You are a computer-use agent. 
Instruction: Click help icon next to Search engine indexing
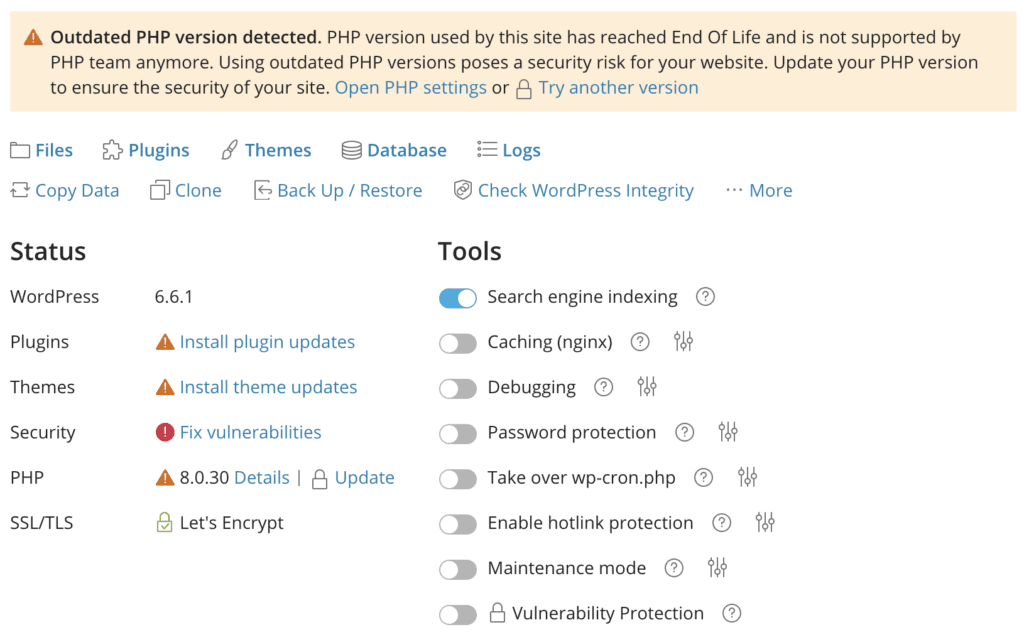click(706, 297)
